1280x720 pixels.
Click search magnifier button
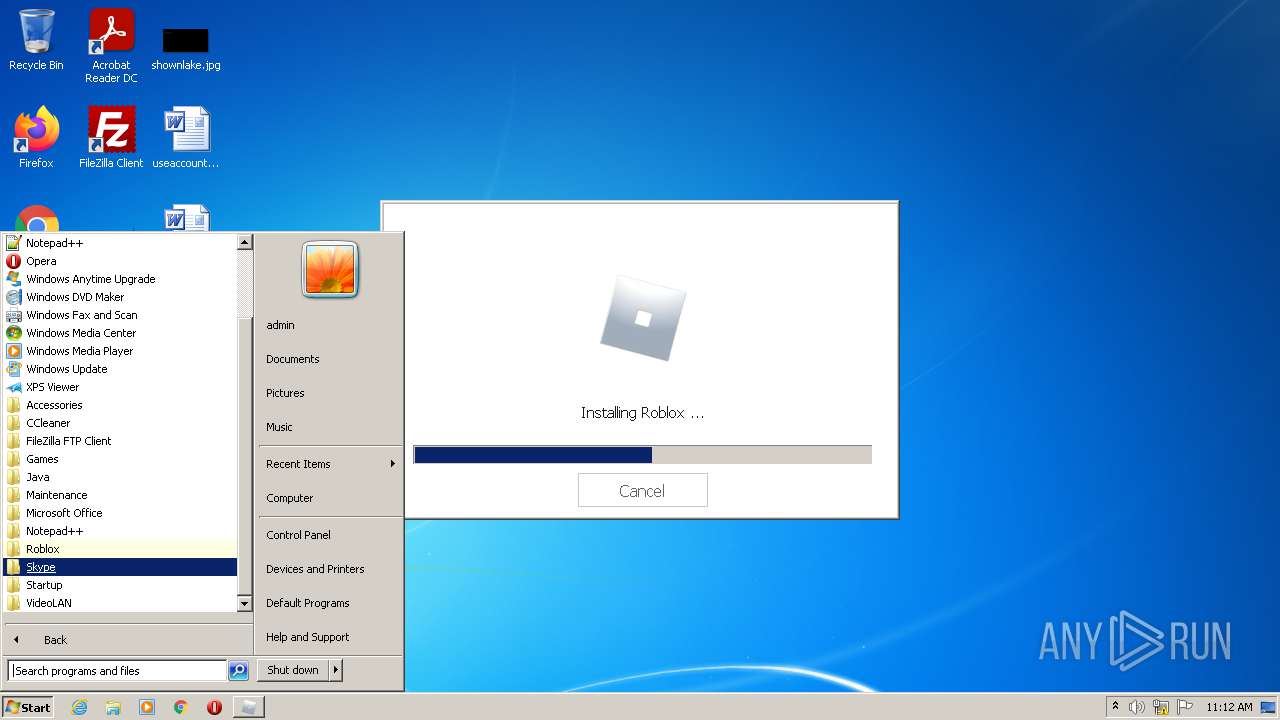(238, 671)
